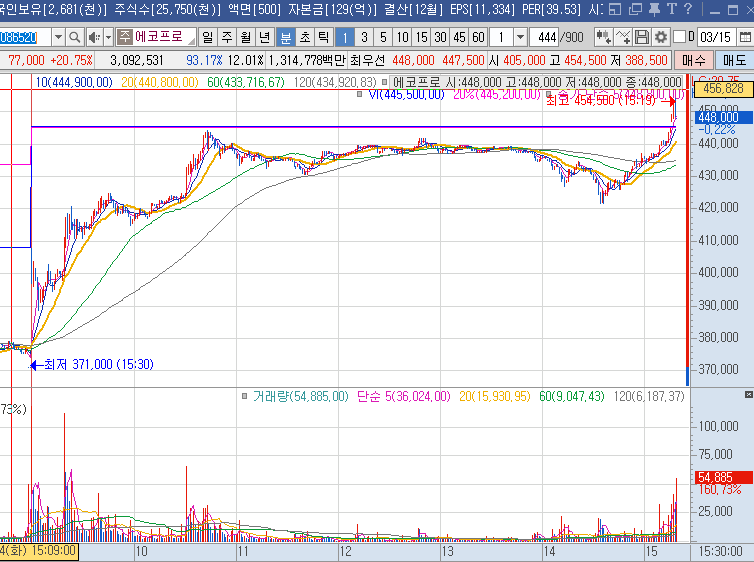
Task: Click the volume value tag 54,885
Action: pyautogui.click(x=723, y=477)
